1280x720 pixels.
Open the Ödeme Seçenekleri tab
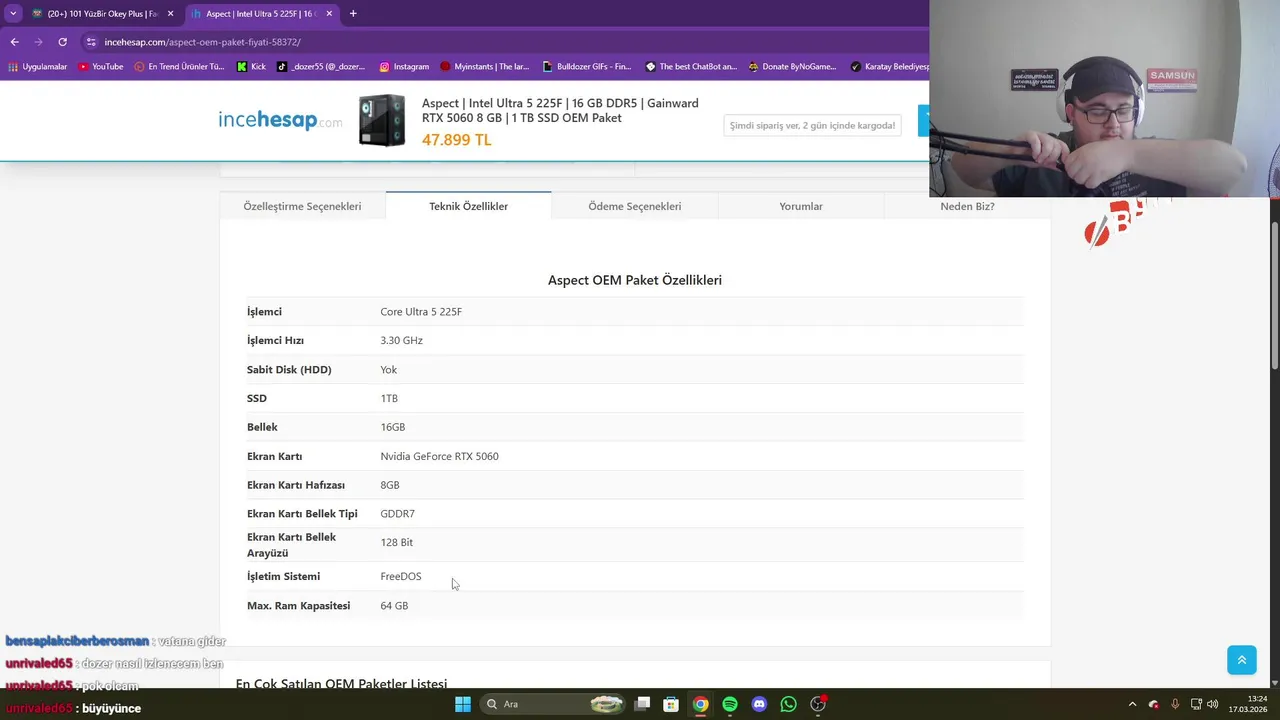click(634, 206)
